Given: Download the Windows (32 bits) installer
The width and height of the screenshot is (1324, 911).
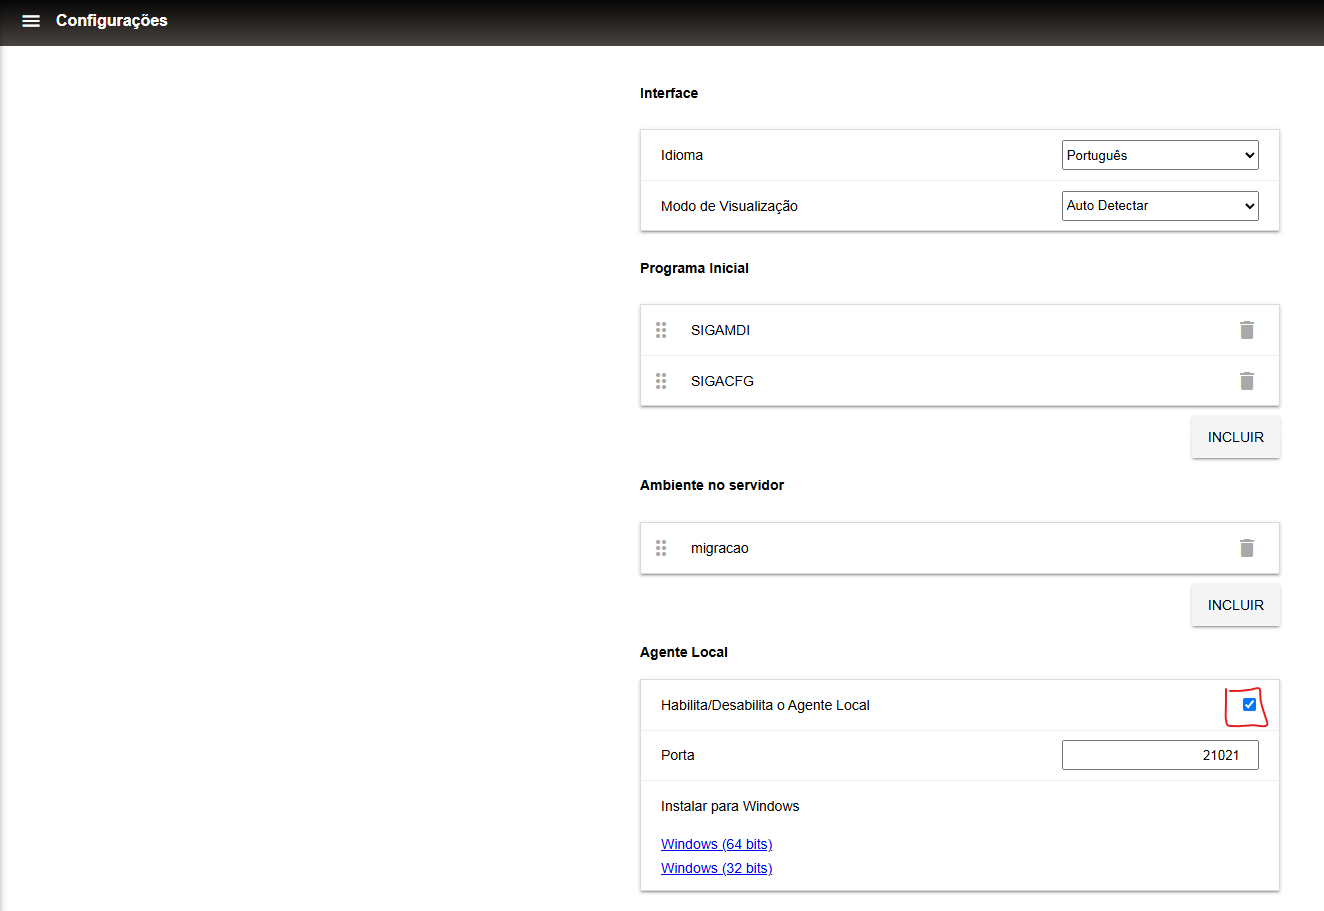Looking at the screenshot, I should tap(717, 868).
